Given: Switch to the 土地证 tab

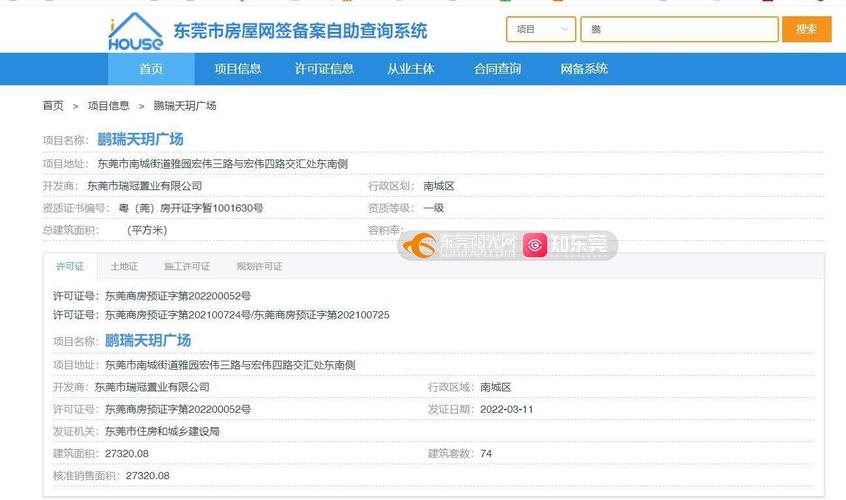Looking at the screenshot, I should pos(124,266).
